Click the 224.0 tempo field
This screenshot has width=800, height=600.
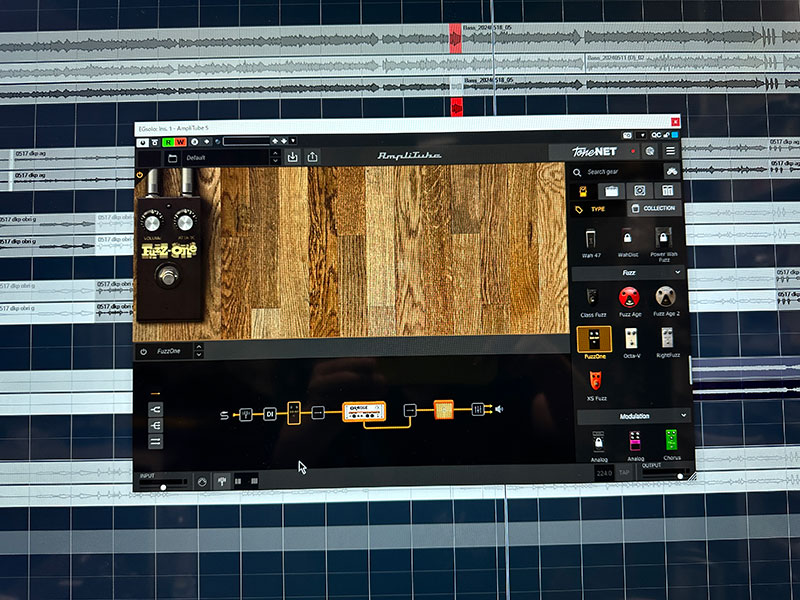click(x=604, y=473)
